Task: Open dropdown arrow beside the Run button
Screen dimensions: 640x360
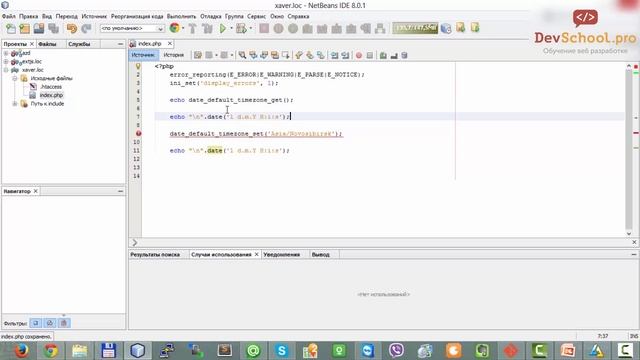Action: pos(231,29)
